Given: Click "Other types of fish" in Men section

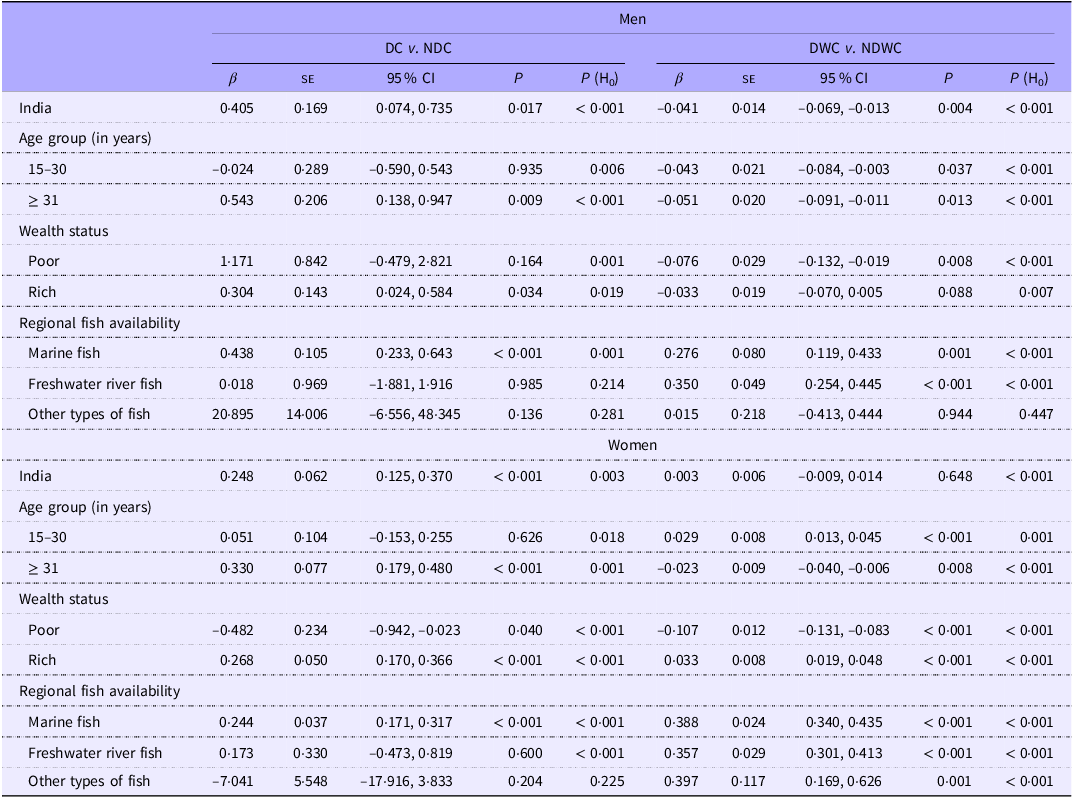Looking at the screenshot, I should (x=89, y=415).
